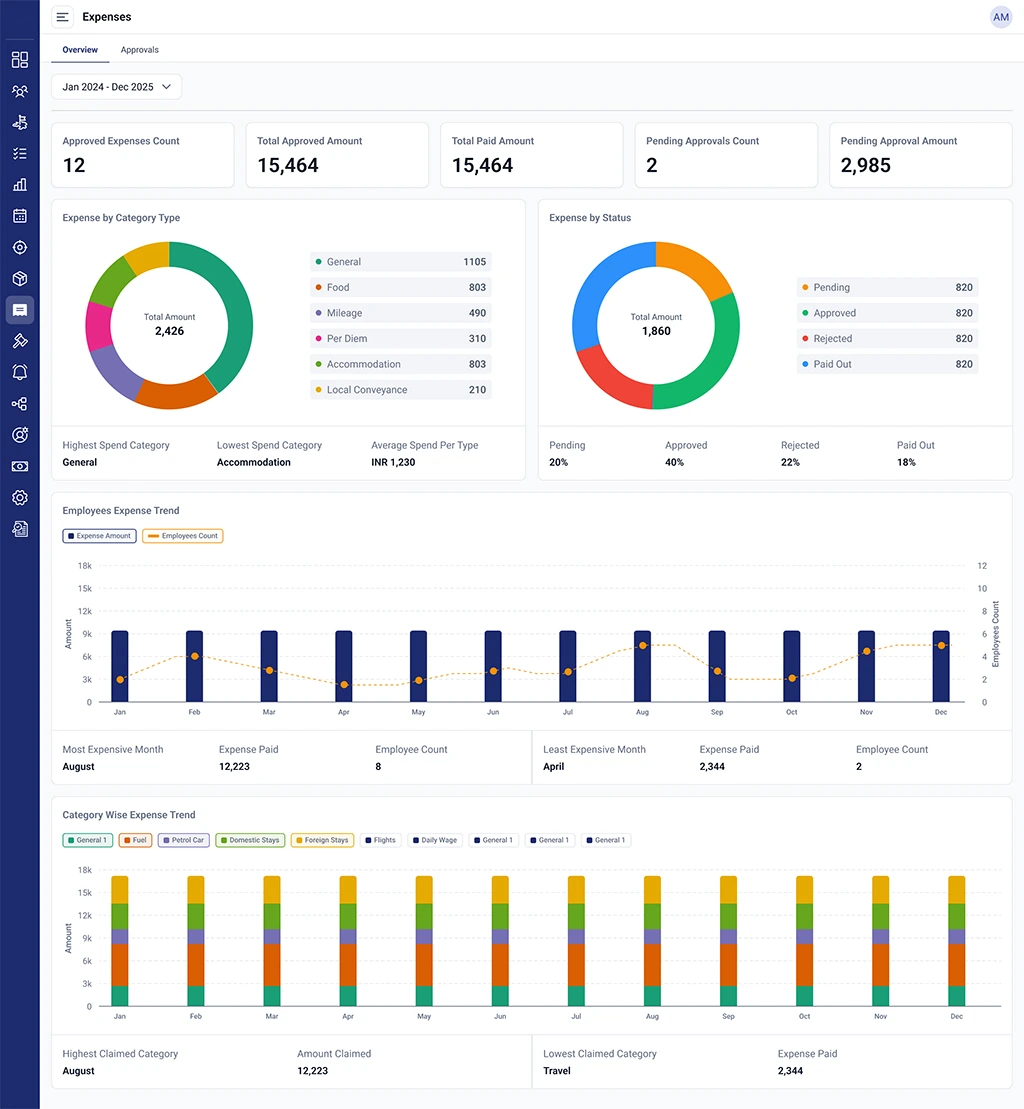
Task: Toggle the Daily Wage legend chip
Action: click(435, 840)
